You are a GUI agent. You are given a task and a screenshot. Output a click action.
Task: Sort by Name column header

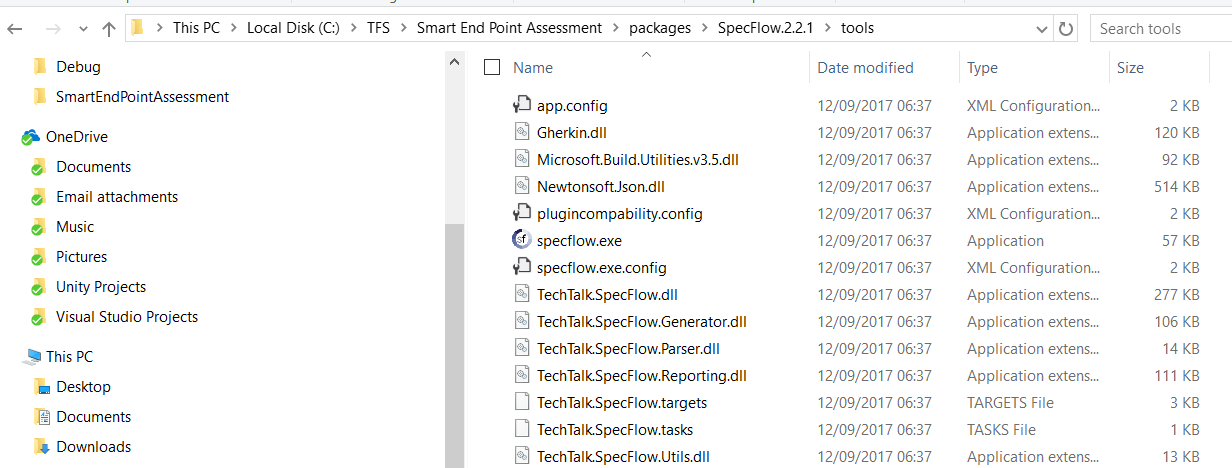tap(533, 68)
